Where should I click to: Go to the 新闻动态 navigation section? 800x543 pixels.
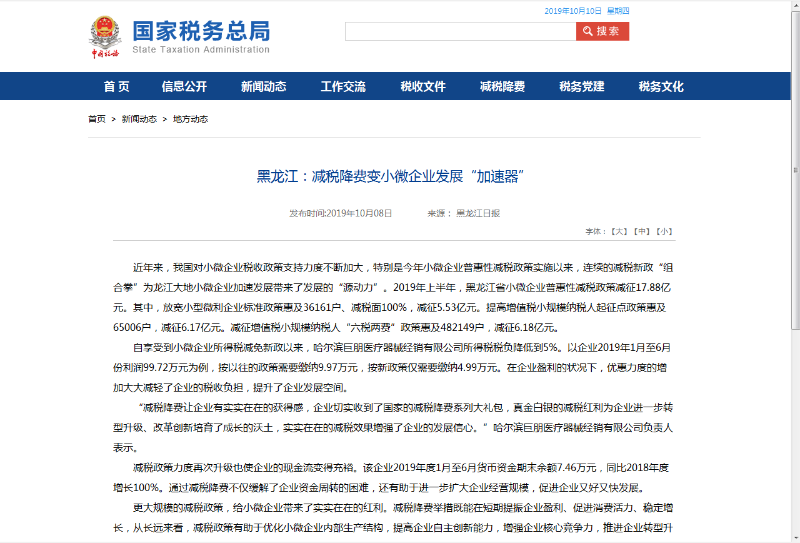point(263,87)
